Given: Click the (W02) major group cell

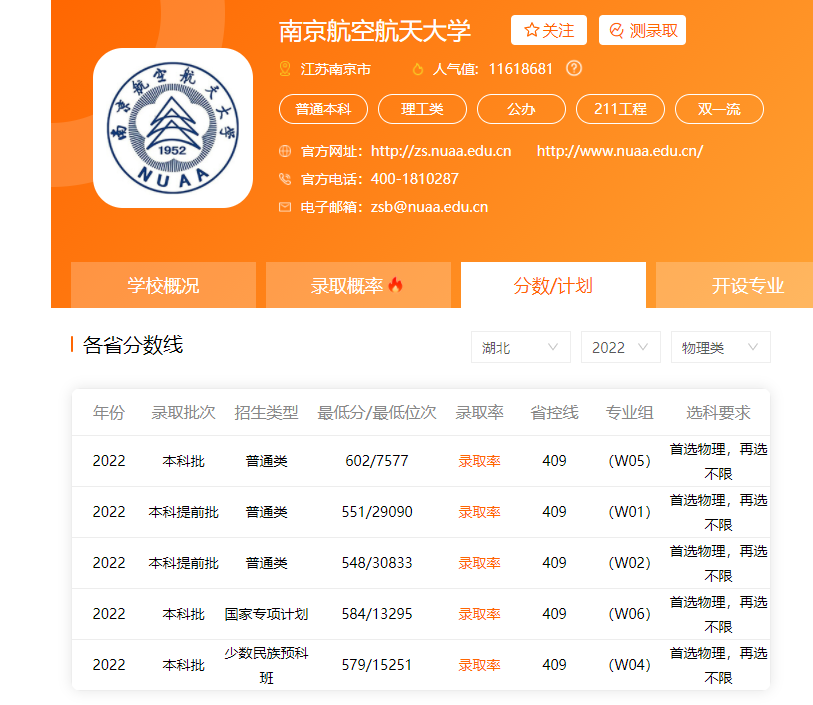Looking at the screenshot, I should 629,563.
